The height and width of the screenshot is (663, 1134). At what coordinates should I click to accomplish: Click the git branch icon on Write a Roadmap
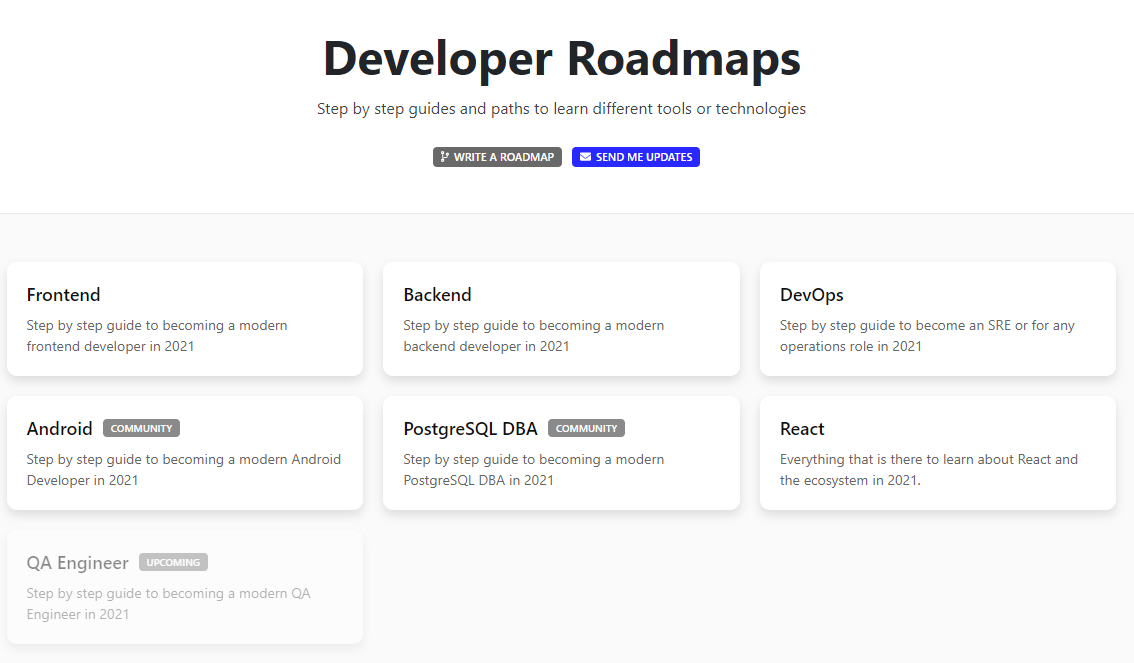click(445, 157)
